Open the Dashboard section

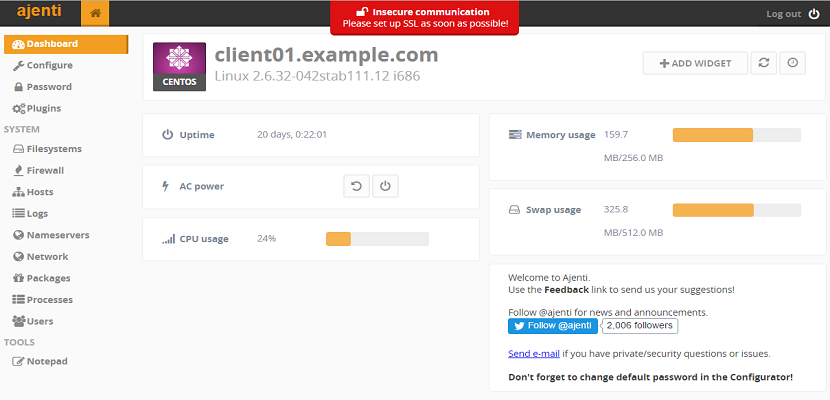[x=66, y=44]
